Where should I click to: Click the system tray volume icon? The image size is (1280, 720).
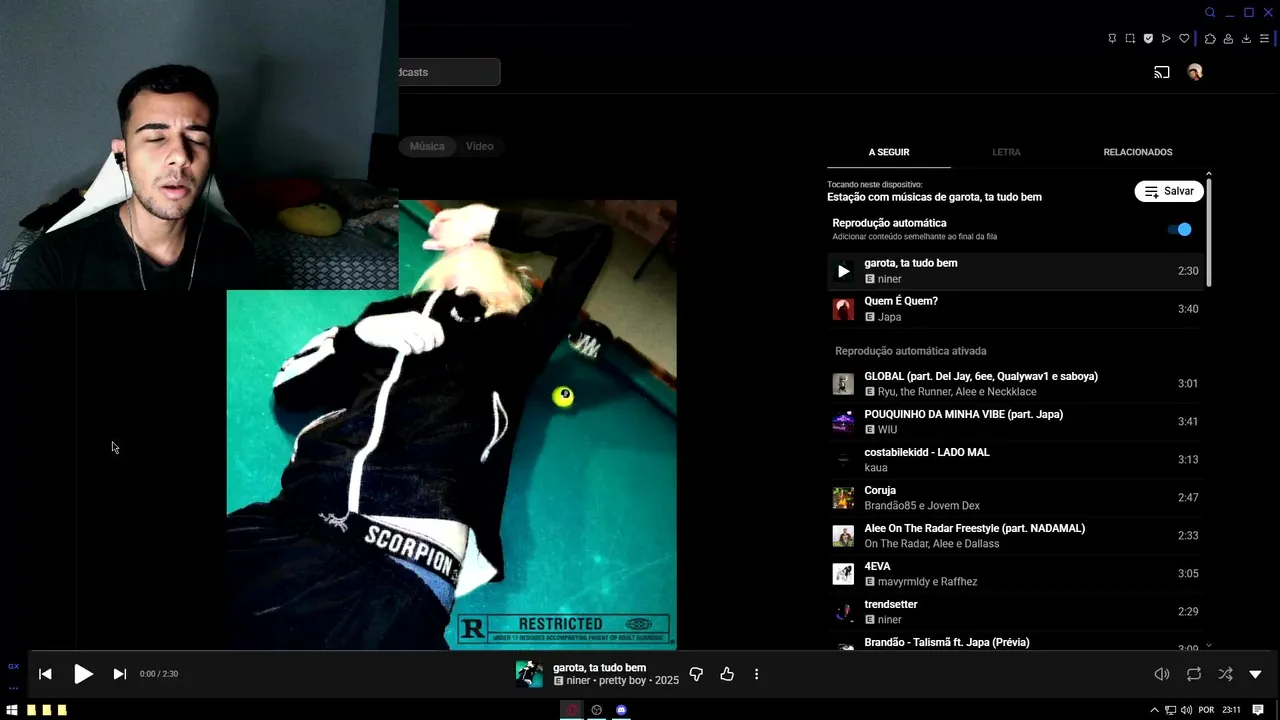click(1186, 710)
